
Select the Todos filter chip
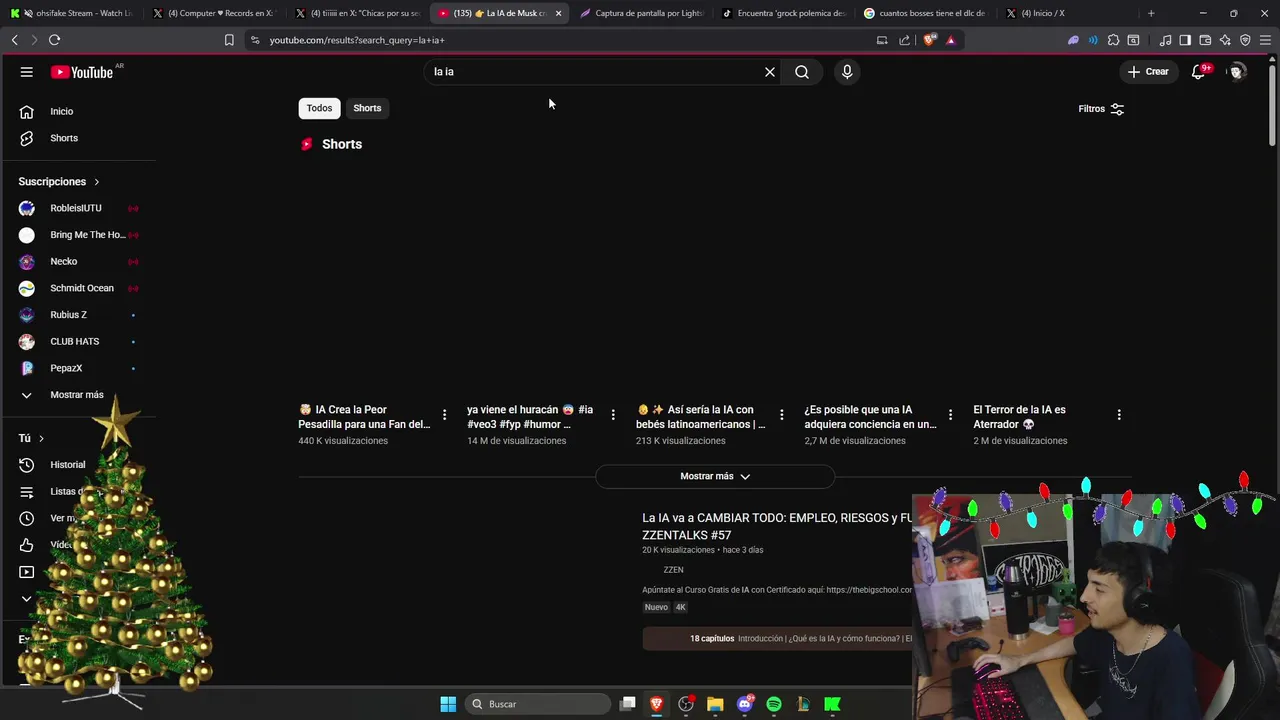click(319, 108)
